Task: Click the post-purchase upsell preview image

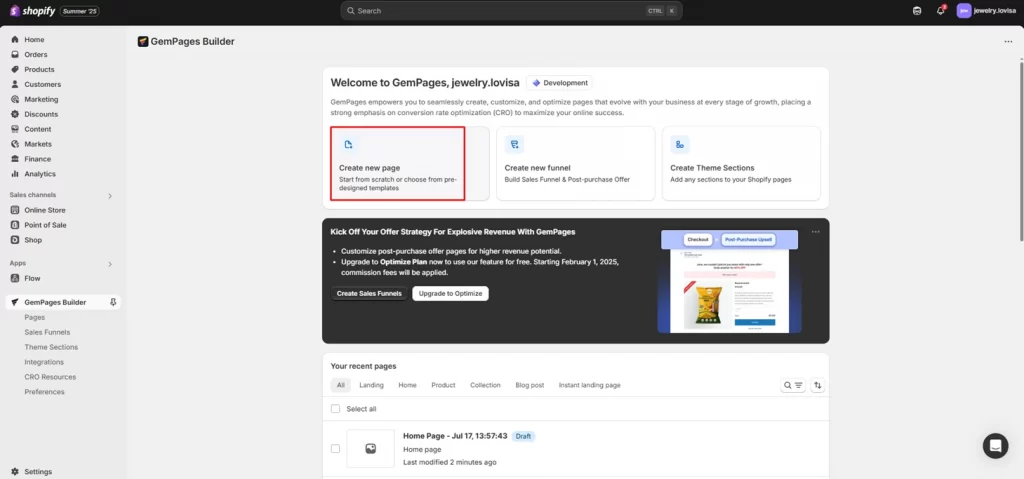Action: [x=728, y=282]
